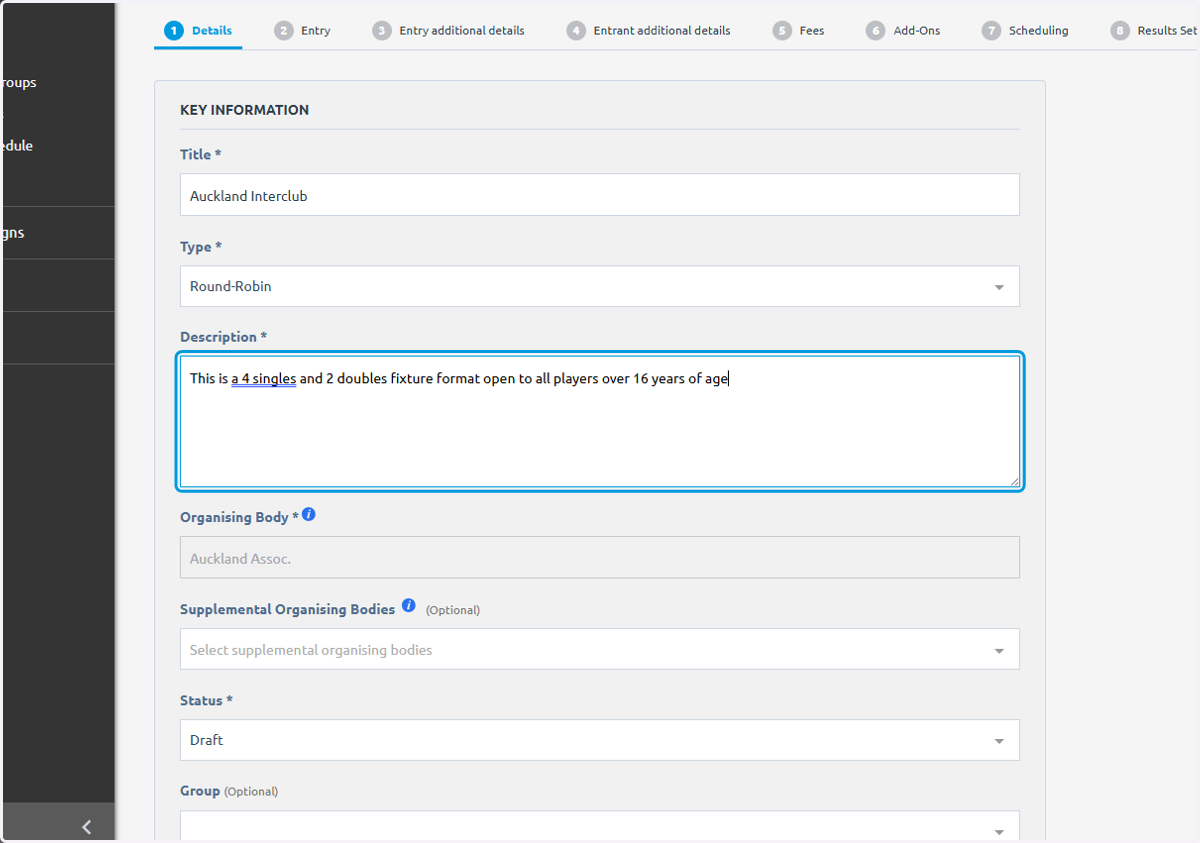Click info icon beside Supplemental Organising Bodies

pyautogui.click(x=408, y=606)
